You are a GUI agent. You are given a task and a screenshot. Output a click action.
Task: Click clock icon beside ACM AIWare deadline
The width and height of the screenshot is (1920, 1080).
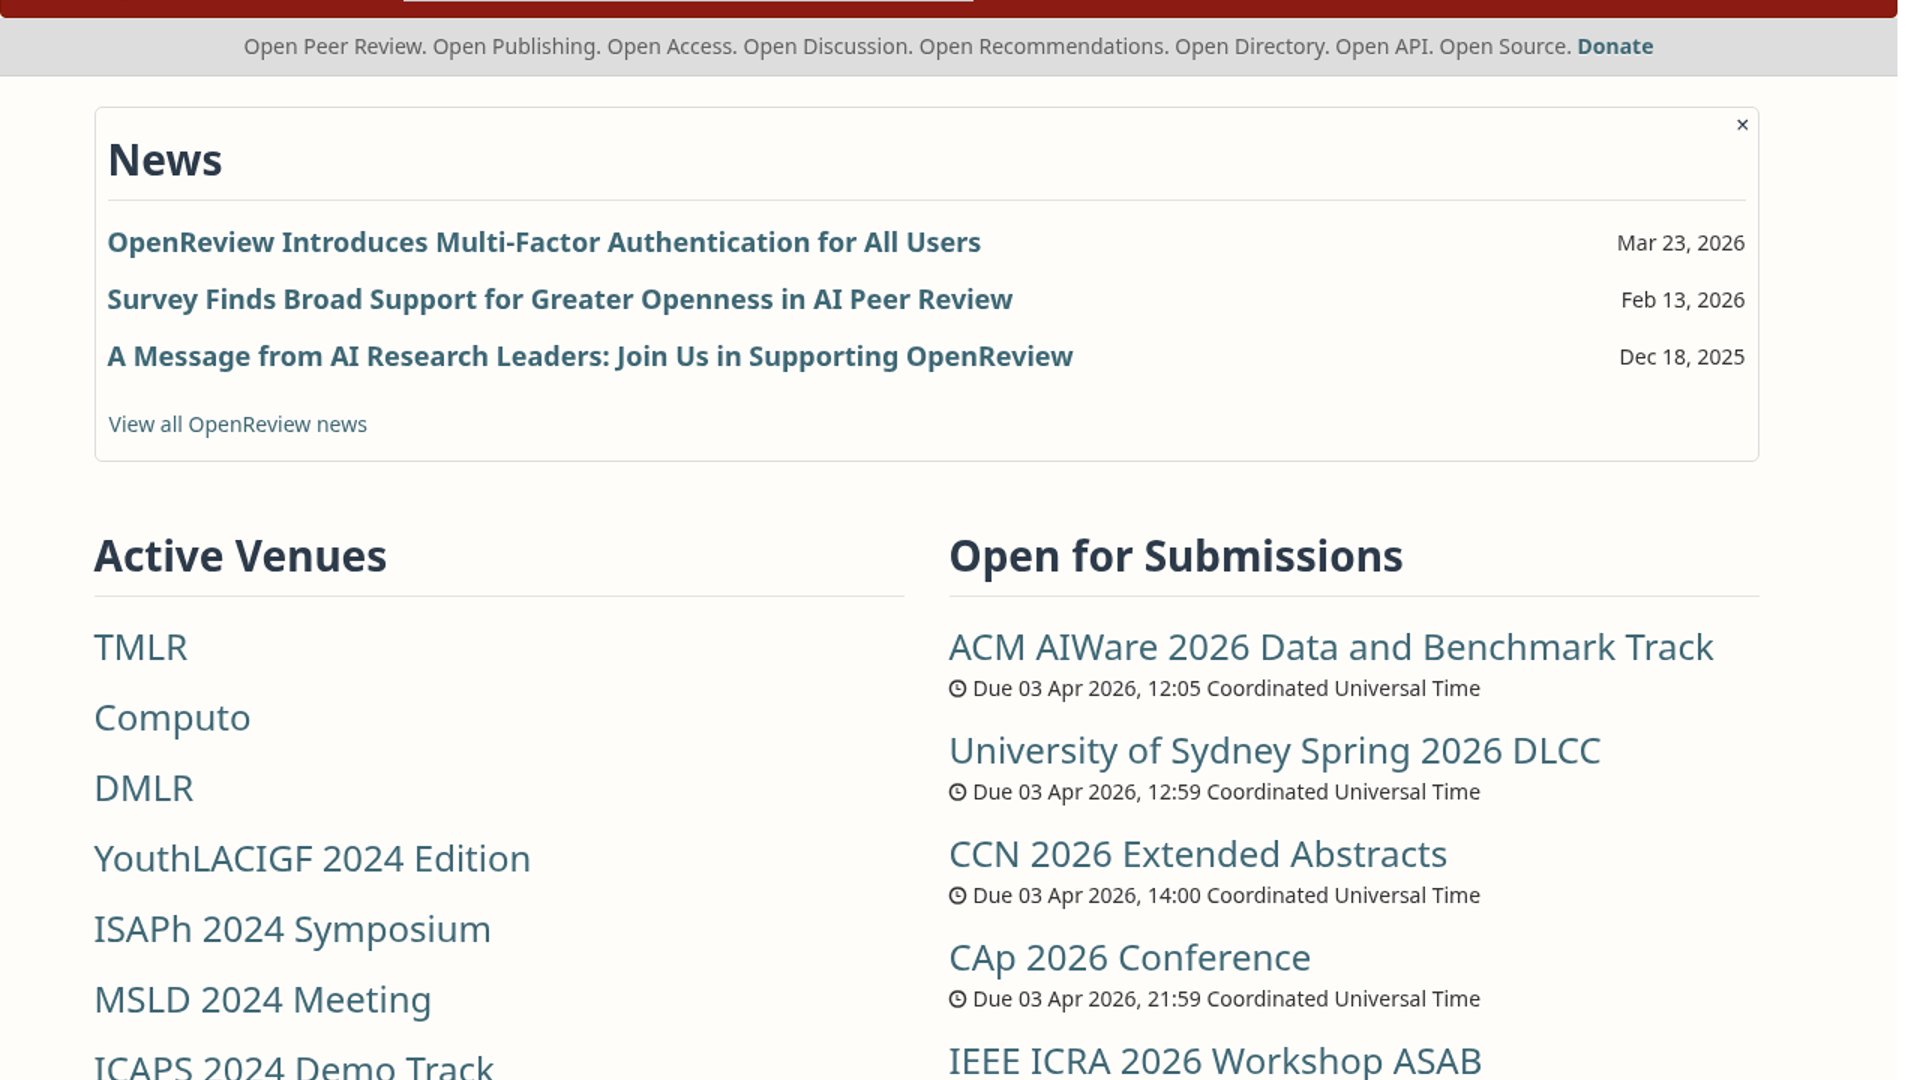coord(957,689)
